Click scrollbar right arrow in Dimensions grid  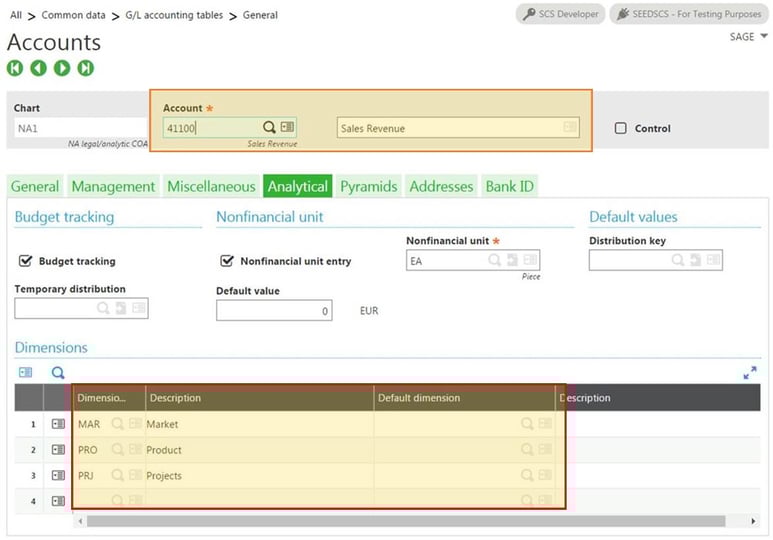click(x=753, y=521)
